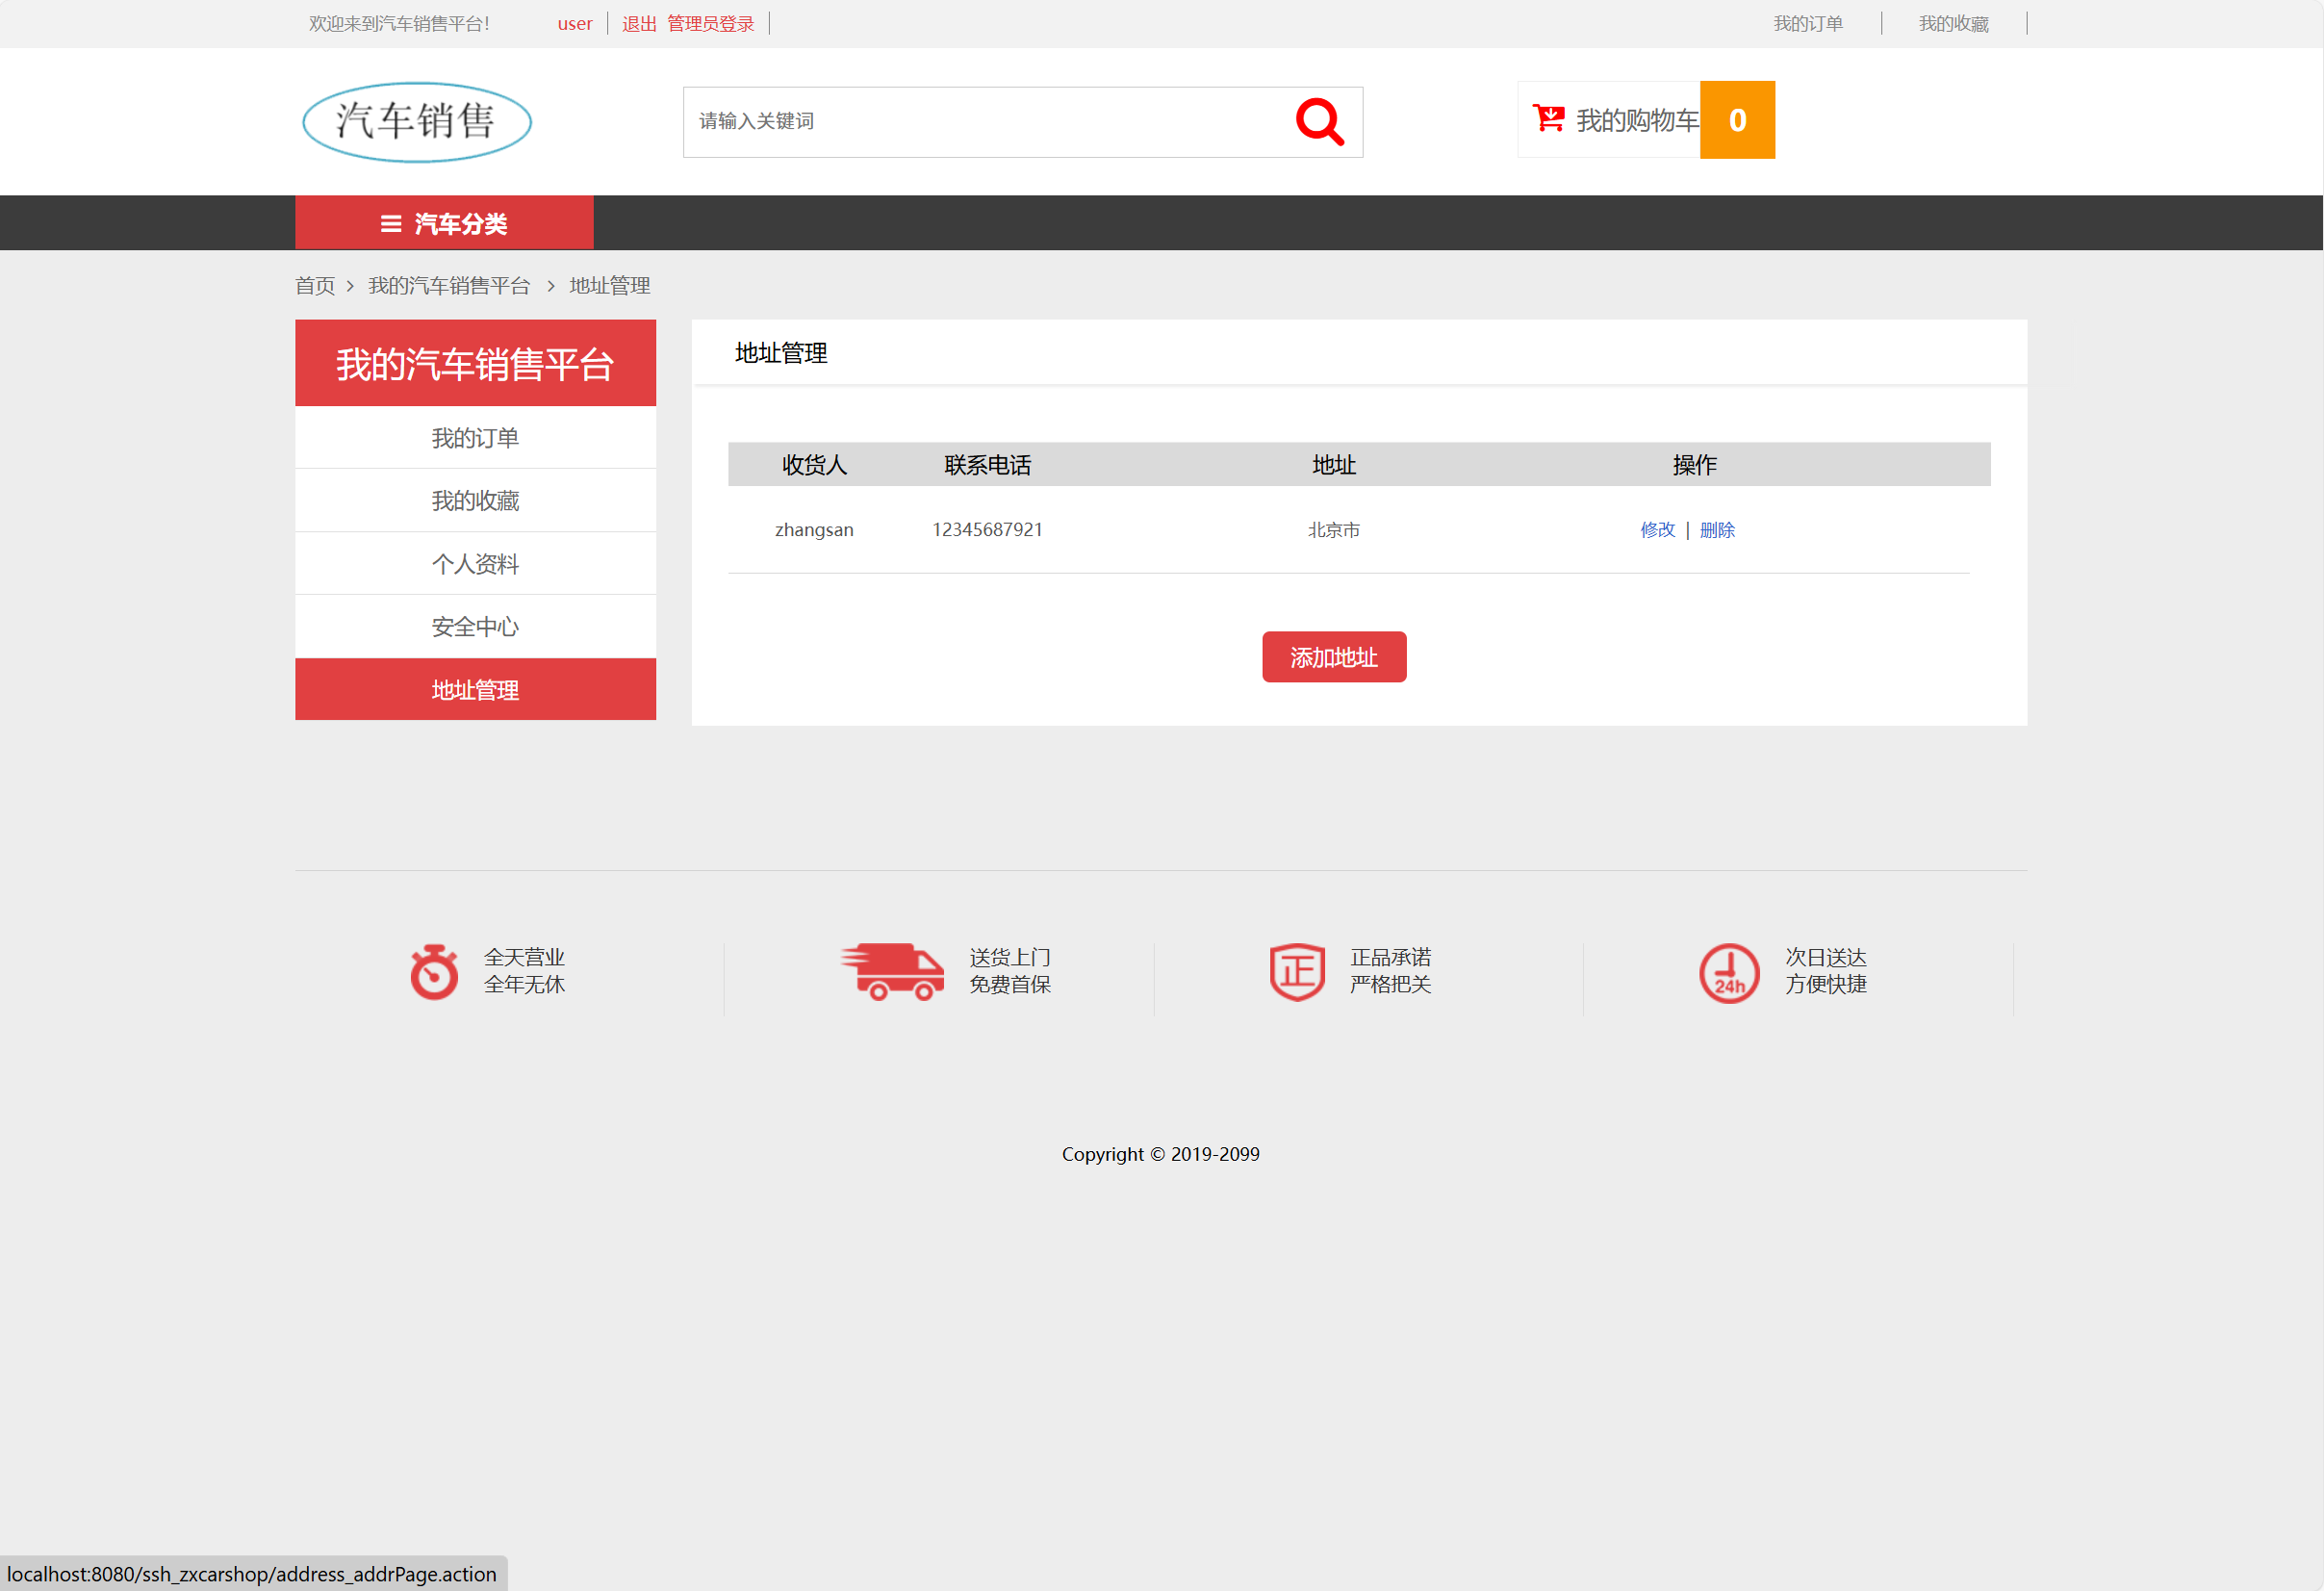This screenshot has height=1591, width=2324.
Task: Click 删除 to remove the address
Action: click(x=1717, y=530)
